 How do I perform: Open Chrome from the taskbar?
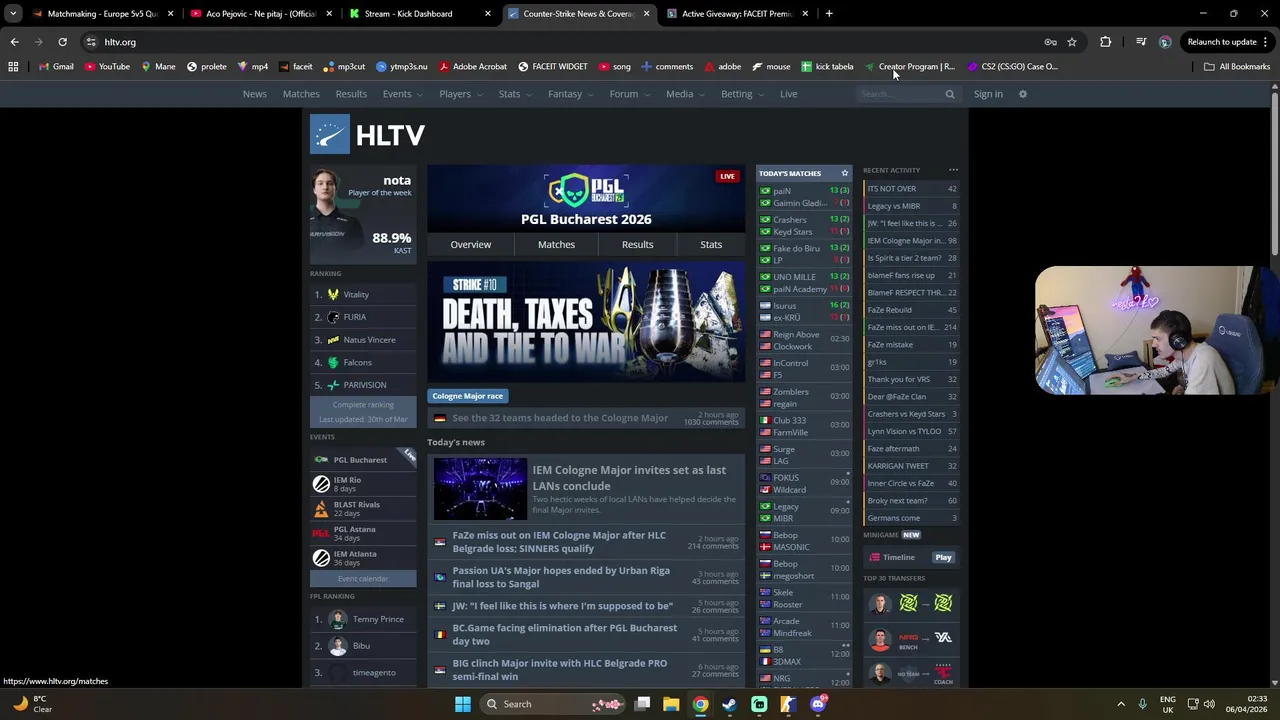(x=700, y=704)
